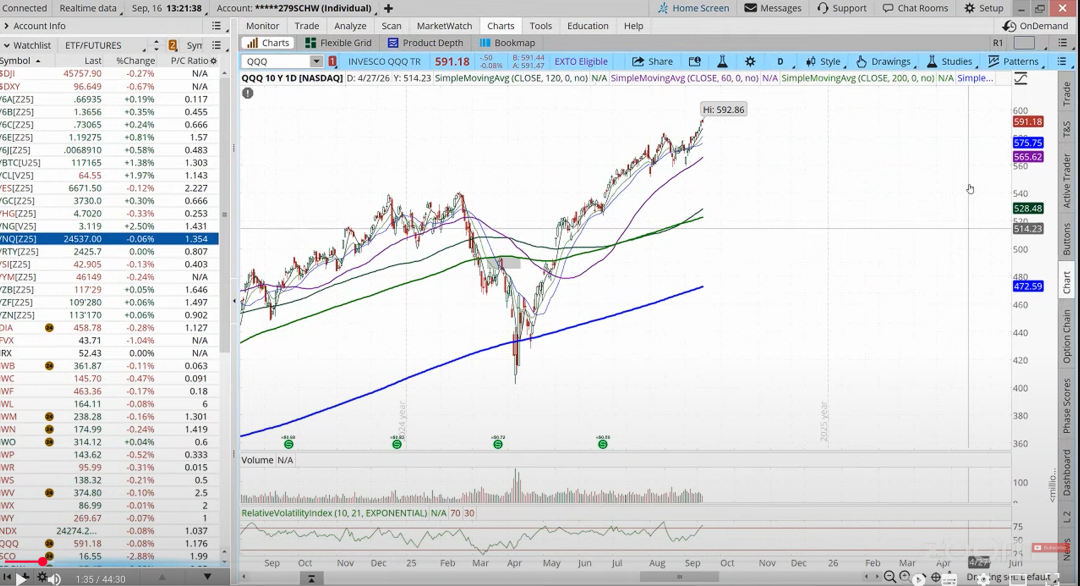
Task: Open the Product Depth subtab
Action: 425,43
